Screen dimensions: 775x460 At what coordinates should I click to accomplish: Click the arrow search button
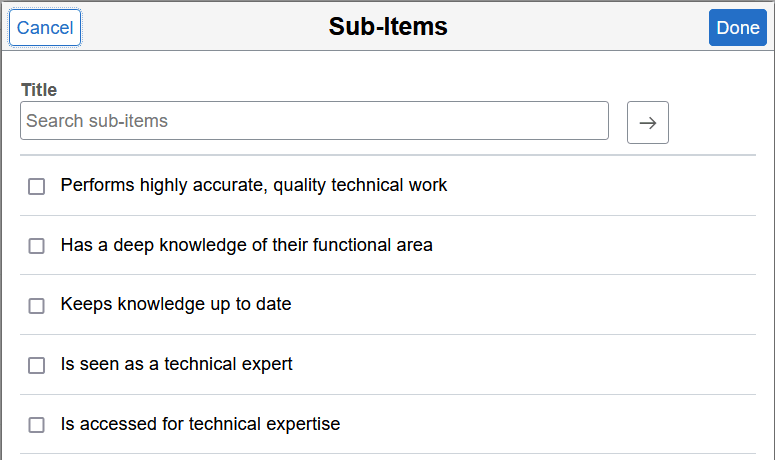(647, 122)
